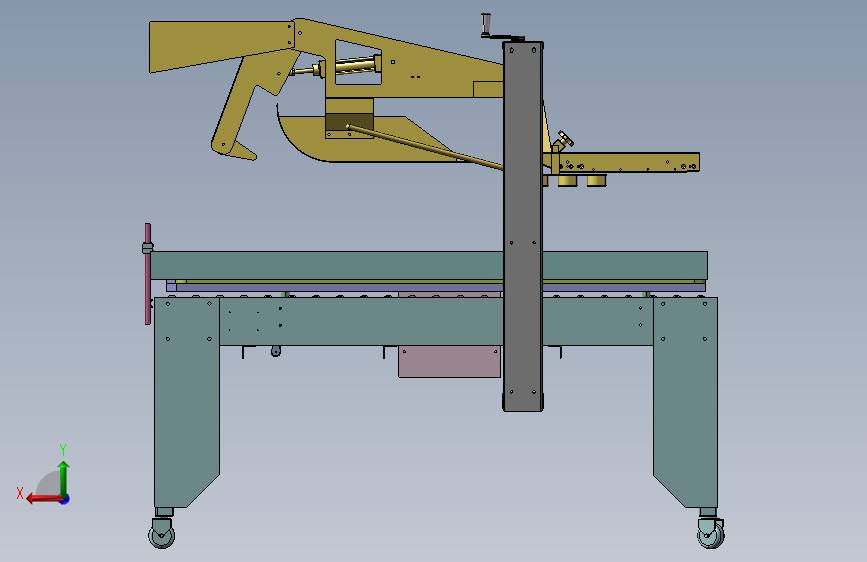Viewport: 867px width, 562px height.
Task: Select the dark gray vertical column
Action: 523,227
